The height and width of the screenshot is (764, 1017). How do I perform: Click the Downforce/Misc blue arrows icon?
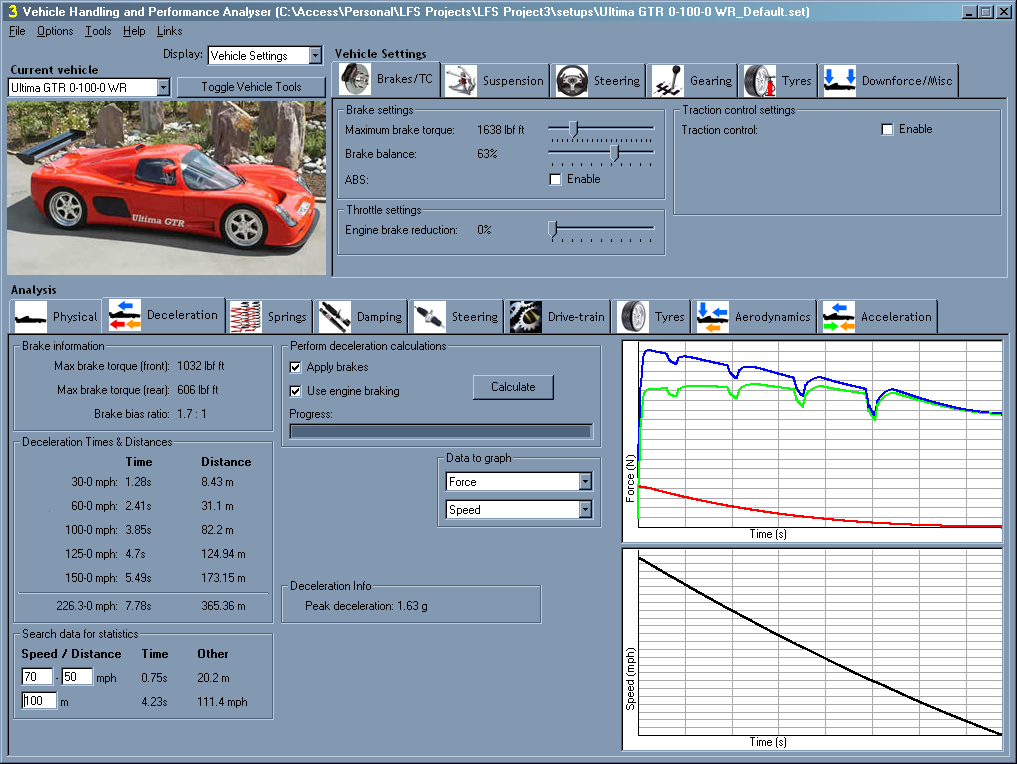(x=839, y=80)
